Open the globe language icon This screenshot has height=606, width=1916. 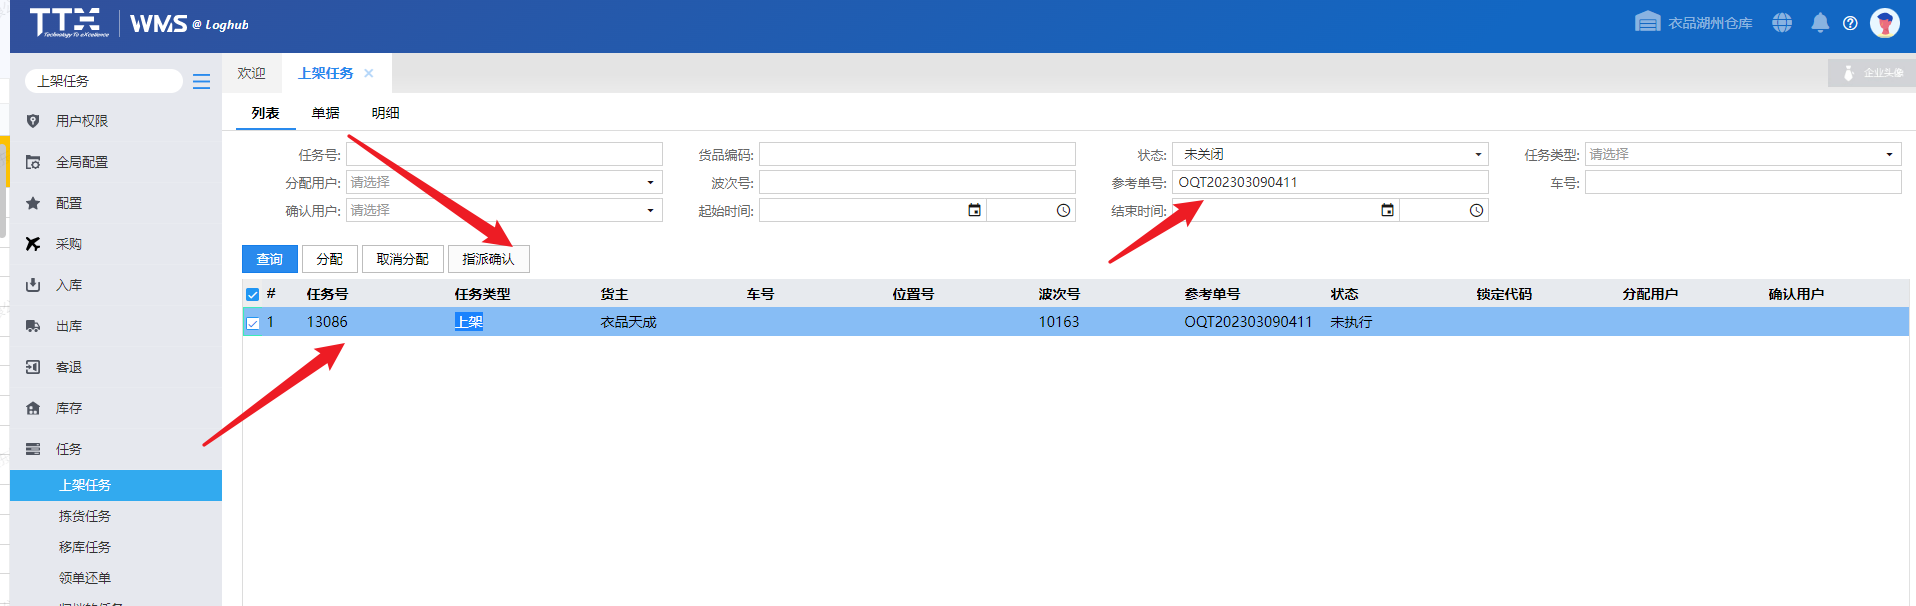[1782, 23]
